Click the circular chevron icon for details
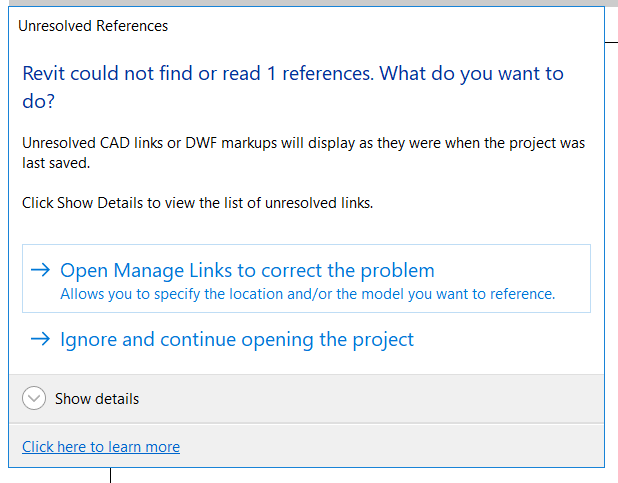The height and width of the screenshot is (483, 618). pyautogui.click(x=34, y=398)
